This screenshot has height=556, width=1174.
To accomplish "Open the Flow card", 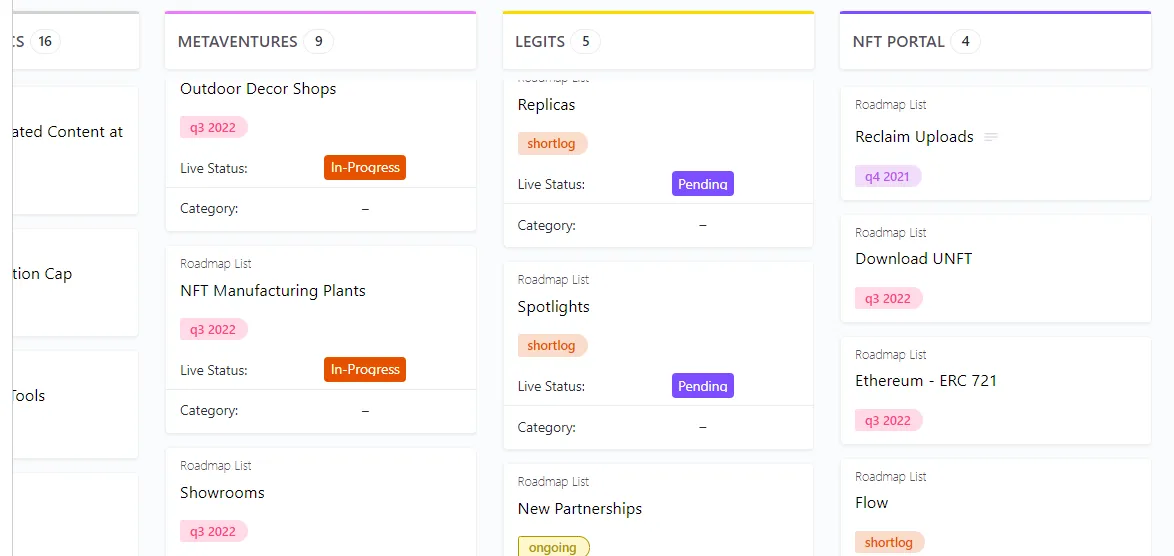I will click(x=872, y=503).
